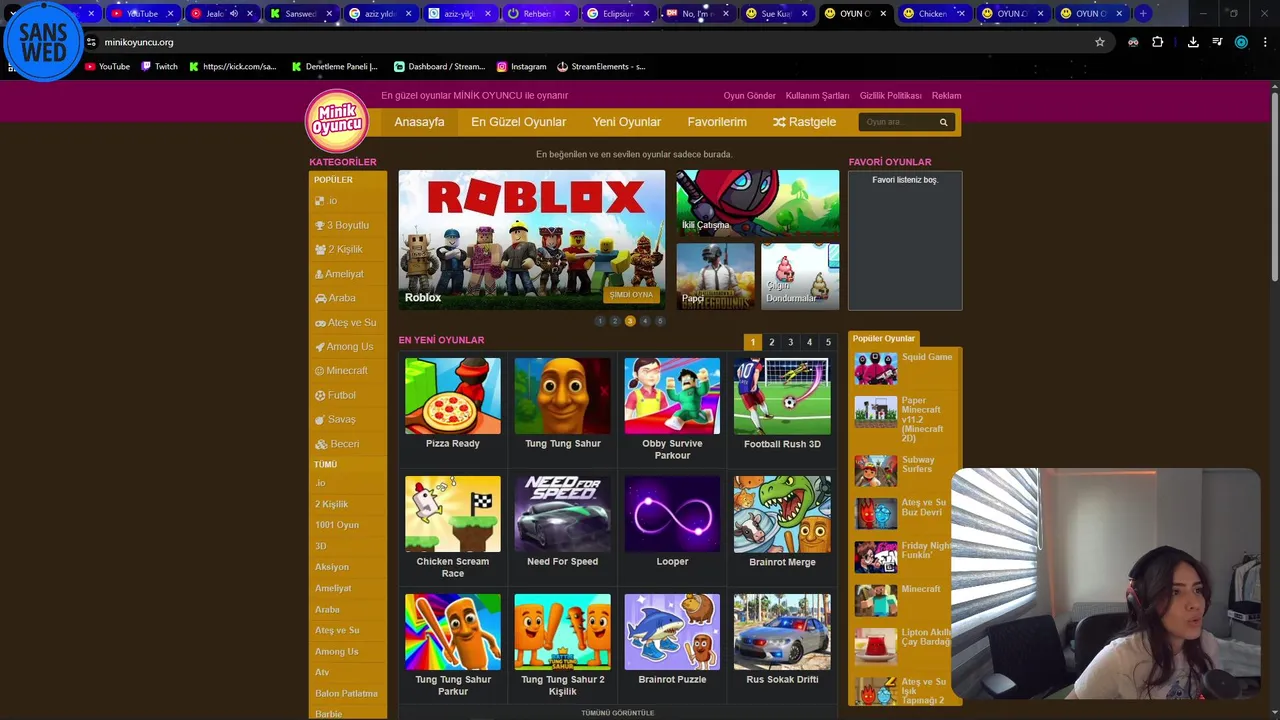Open the Twitch bookmark
The image size is (1280, 720).
point(159,67)
